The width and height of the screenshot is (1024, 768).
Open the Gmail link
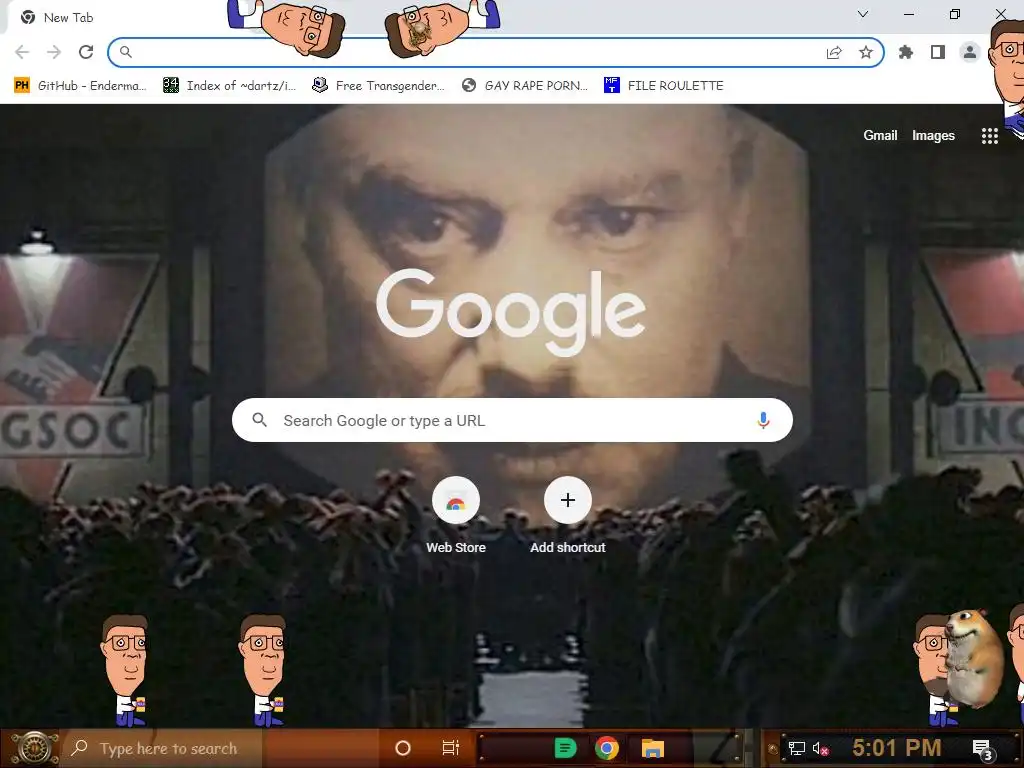click(880, 135)
